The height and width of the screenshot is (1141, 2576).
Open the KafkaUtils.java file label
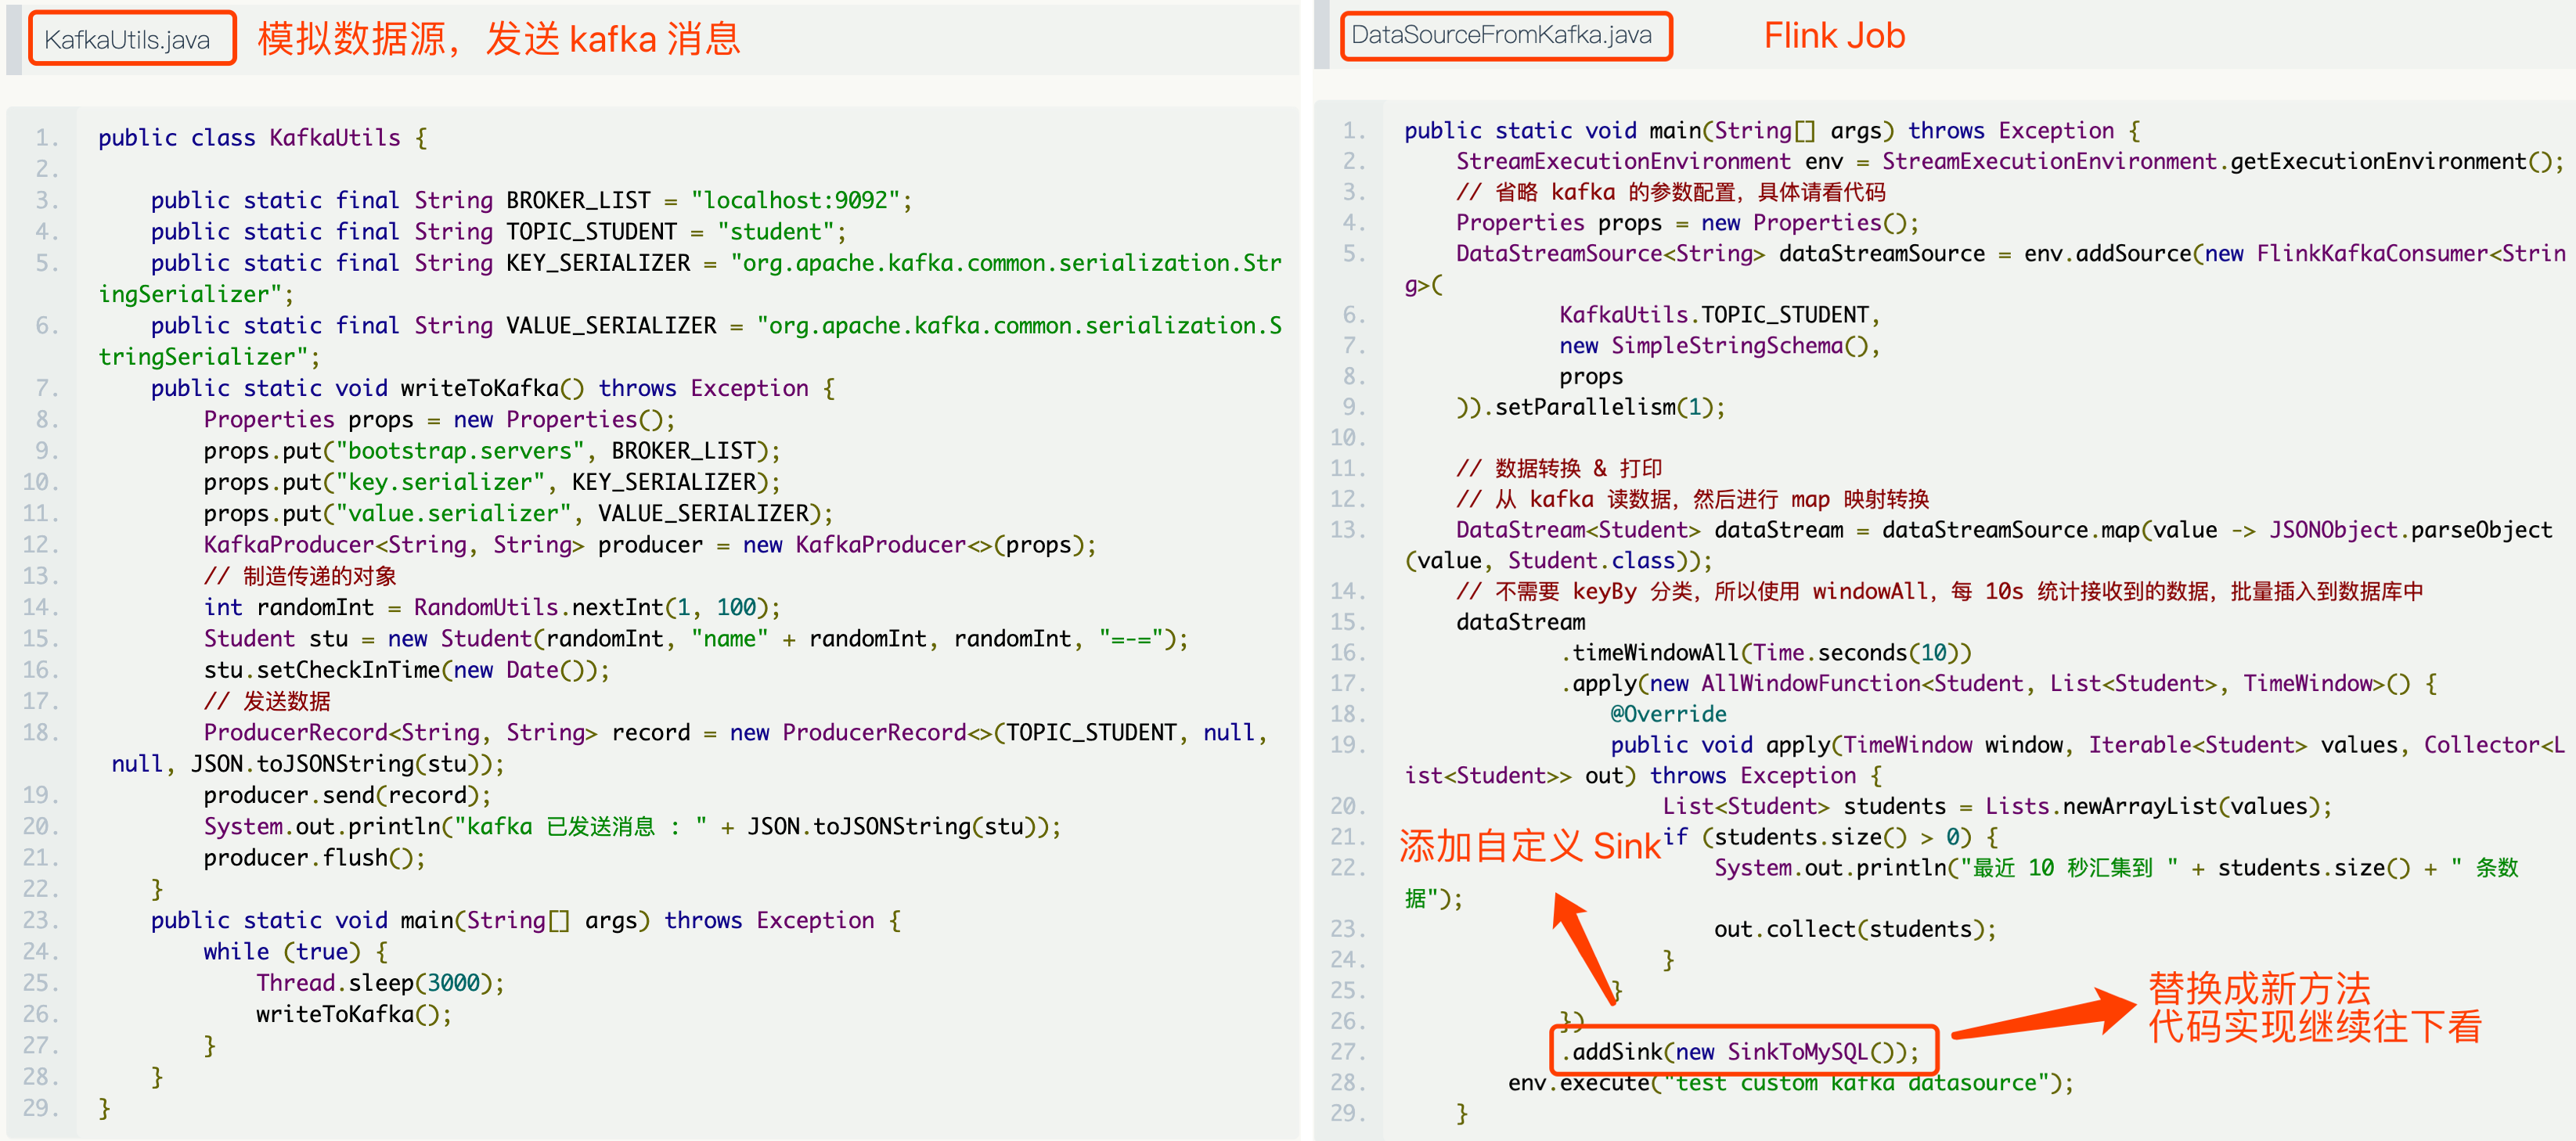pyautogui.click(x=132, y=39)
